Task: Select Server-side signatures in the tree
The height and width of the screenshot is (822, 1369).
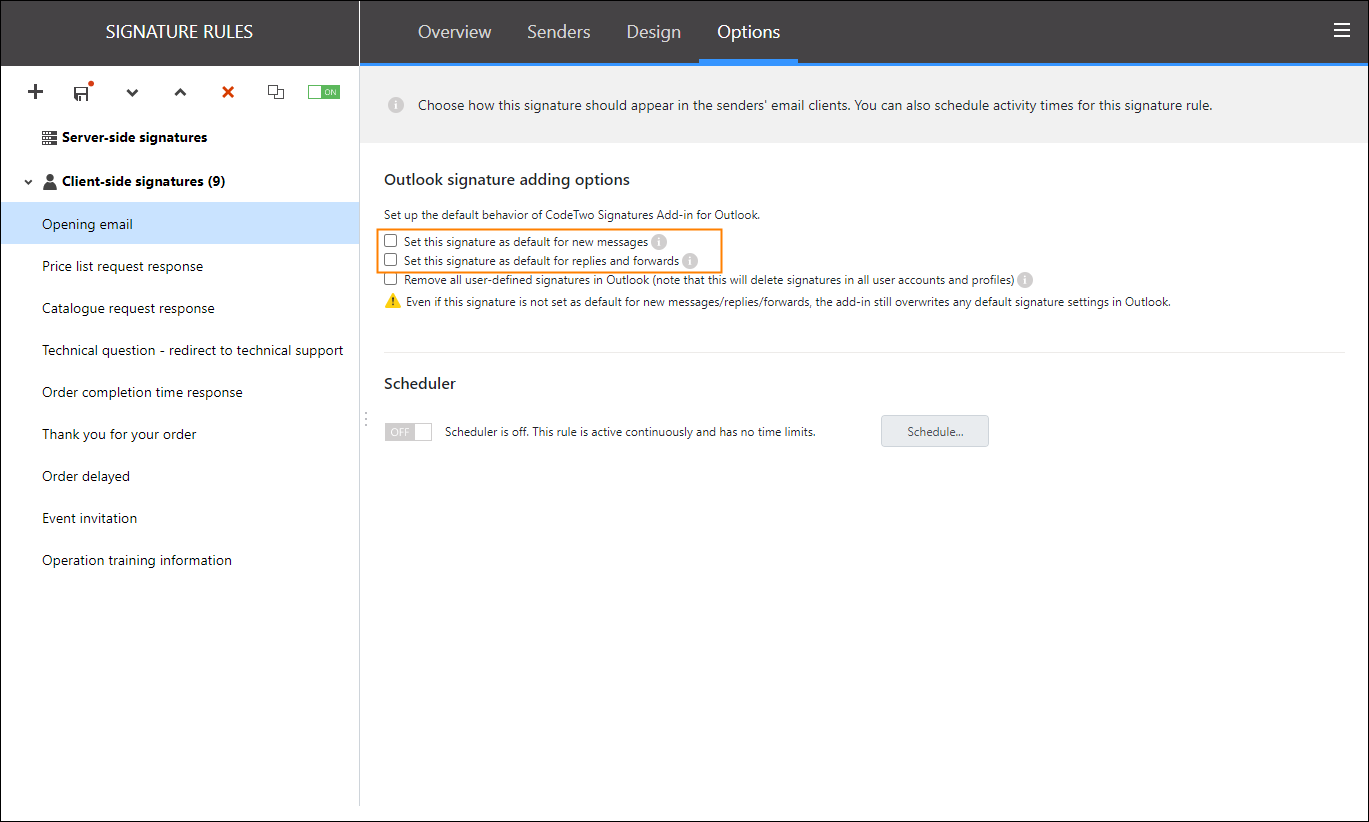Action: click(x=134, y=137)
